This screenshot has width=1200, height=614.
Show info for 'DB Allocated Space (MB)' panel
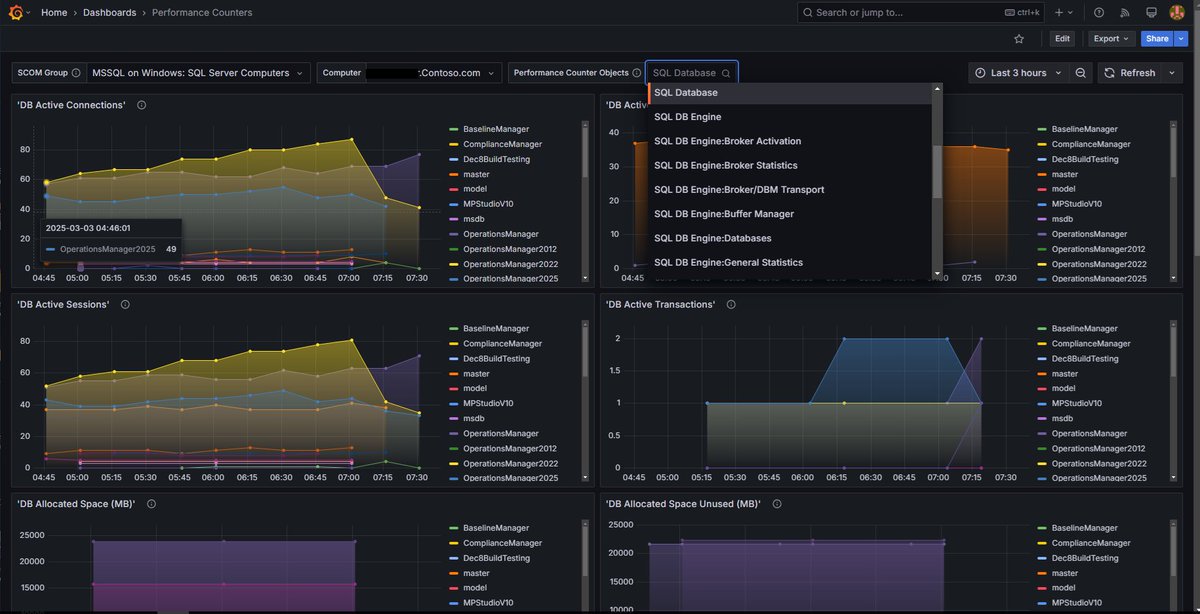pos(151,504)
